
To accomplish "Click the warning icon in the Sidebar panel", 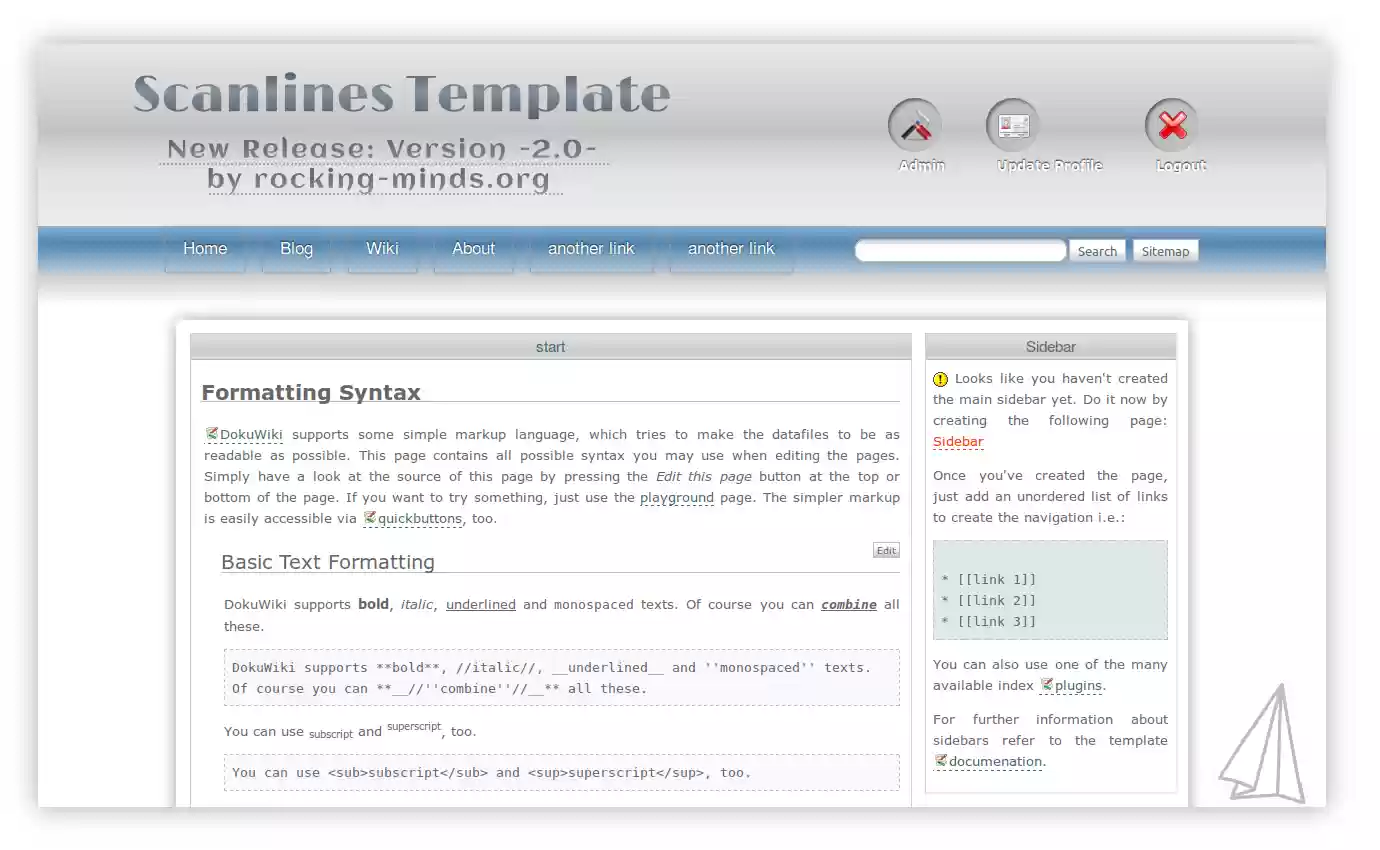I will click(x=938, y=378).
